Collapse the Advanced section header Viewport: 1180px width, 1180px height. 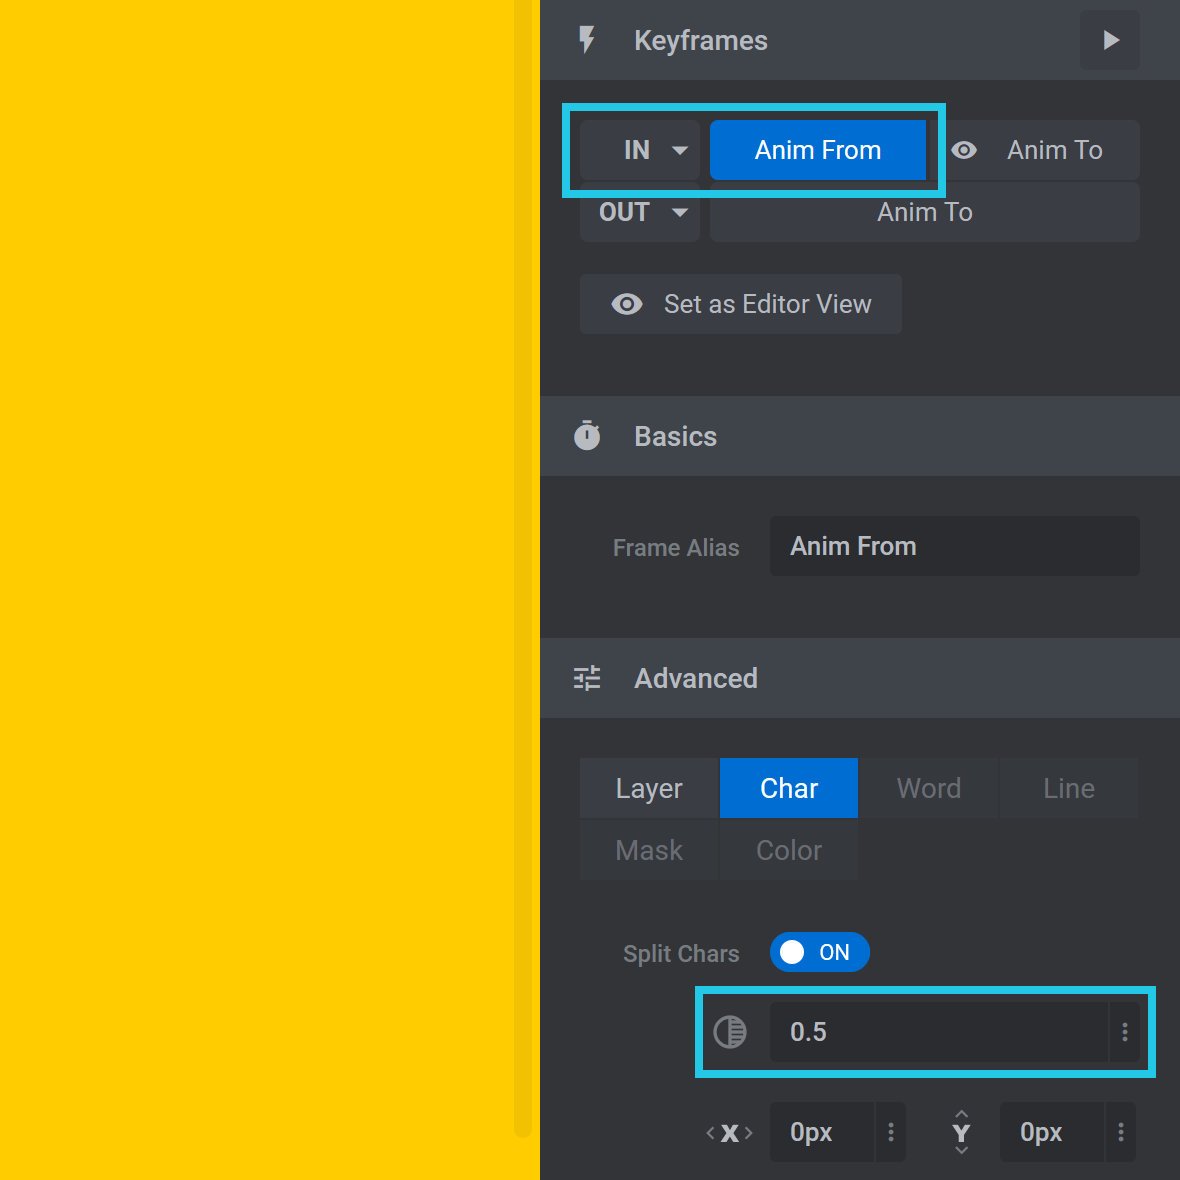pos(859,678)
